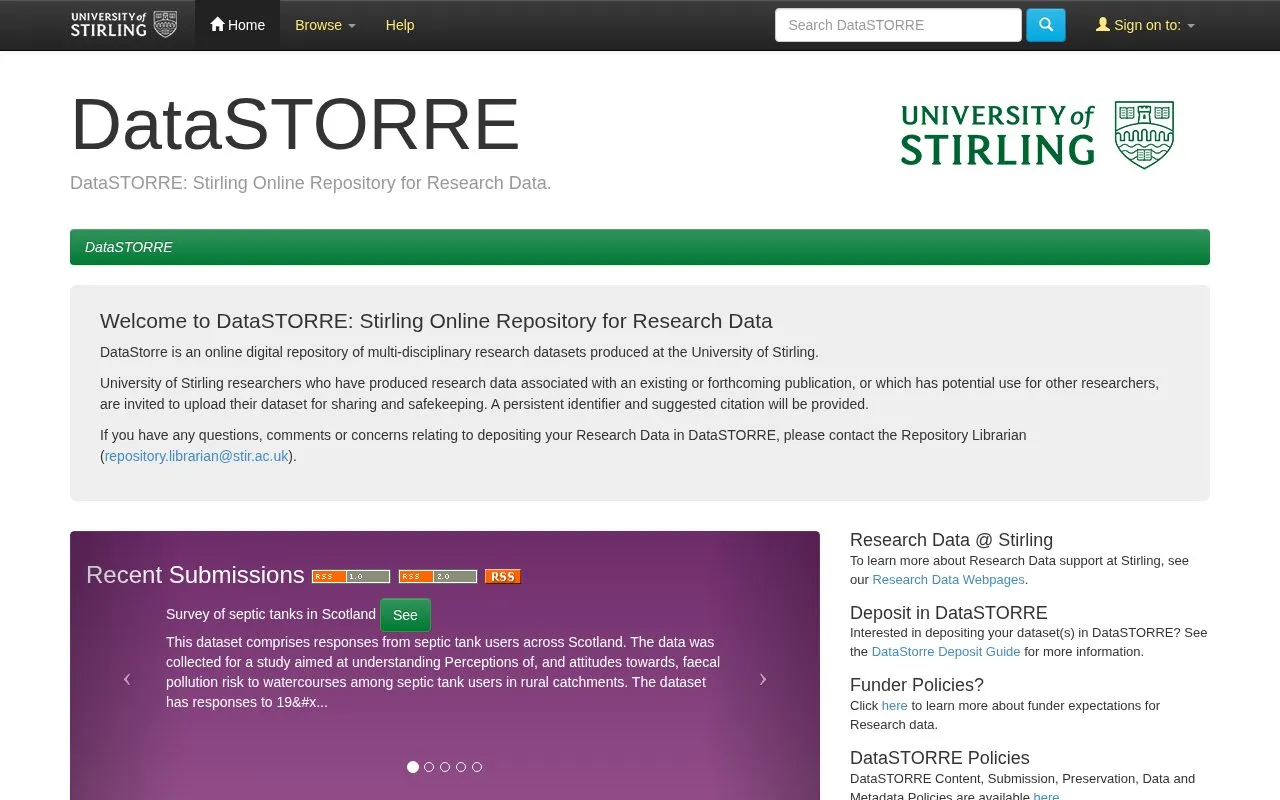Open the orange RSS feed badge

(x=503, y=576)
